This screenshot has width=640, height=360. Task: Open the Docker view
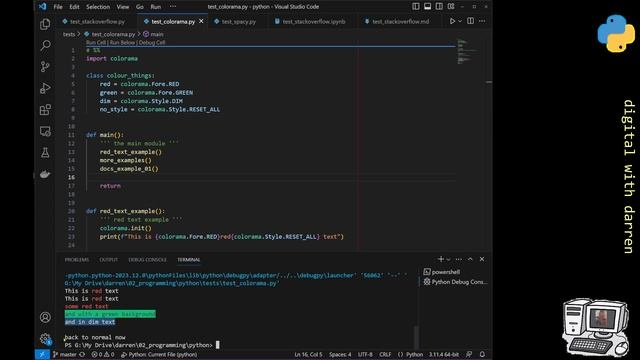(x=45, y=174)
